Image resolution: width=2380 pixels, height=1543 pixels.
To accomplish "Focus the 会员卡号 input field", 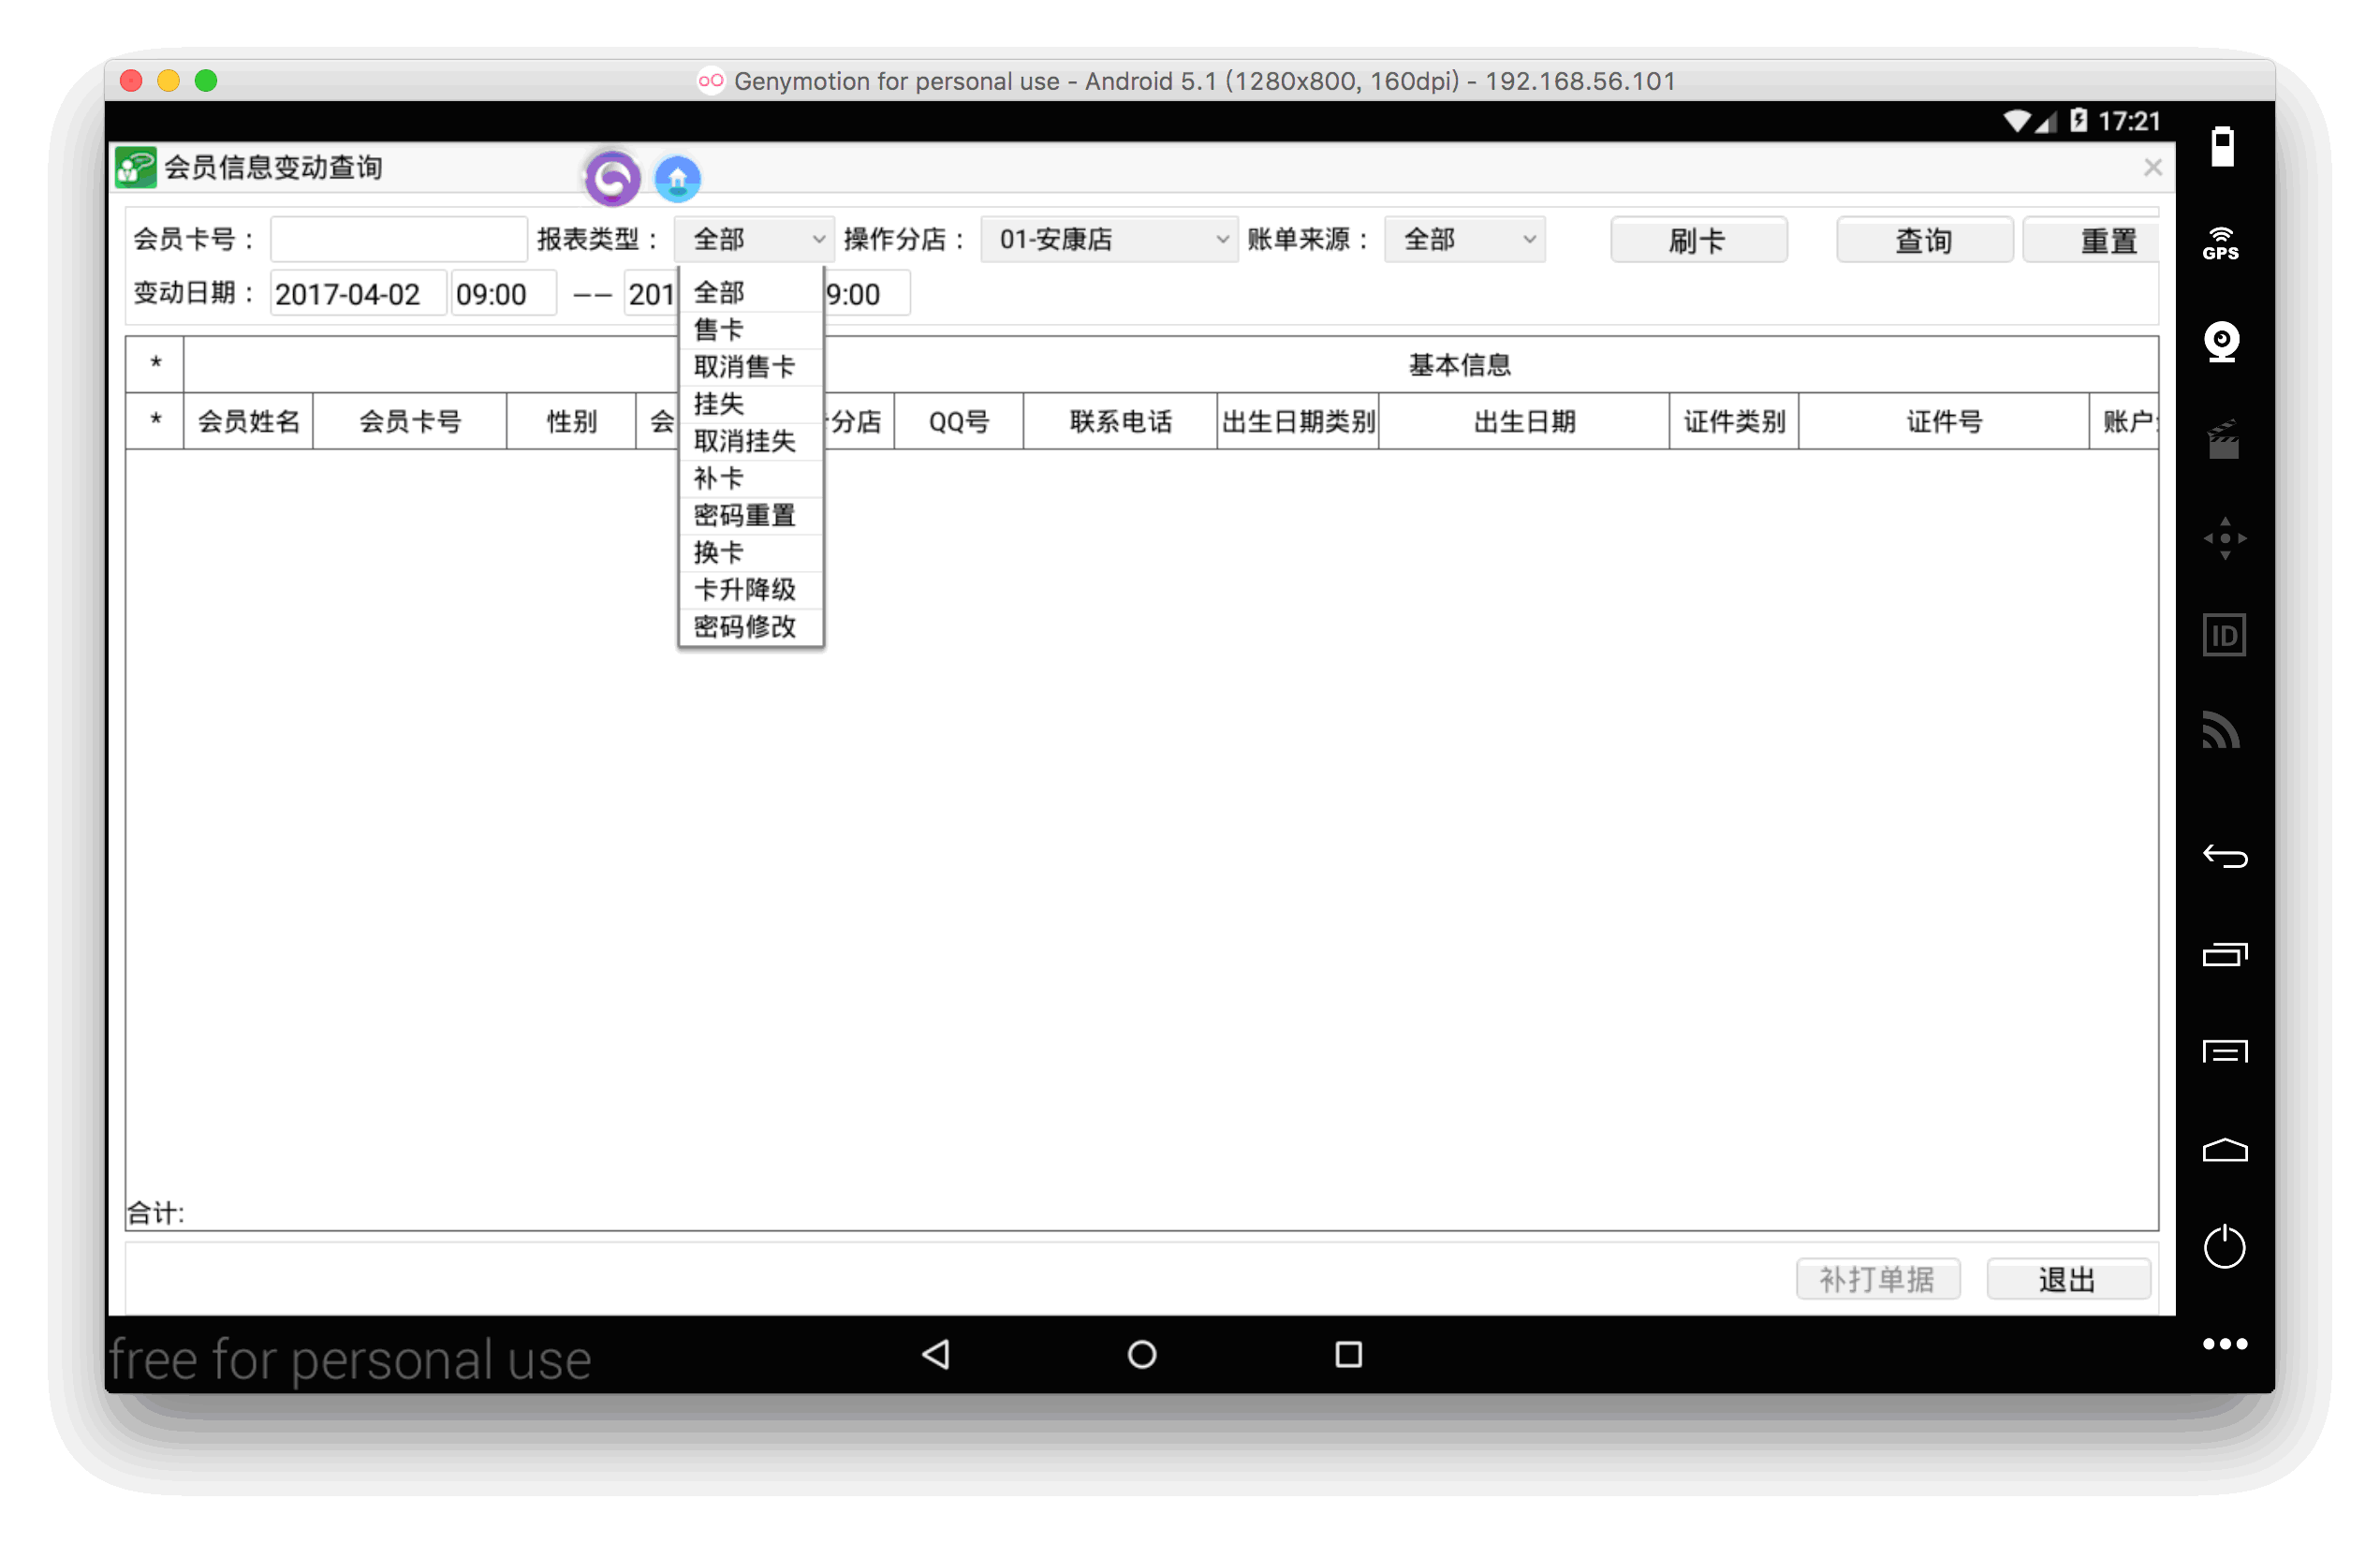I will coord(398,240).
